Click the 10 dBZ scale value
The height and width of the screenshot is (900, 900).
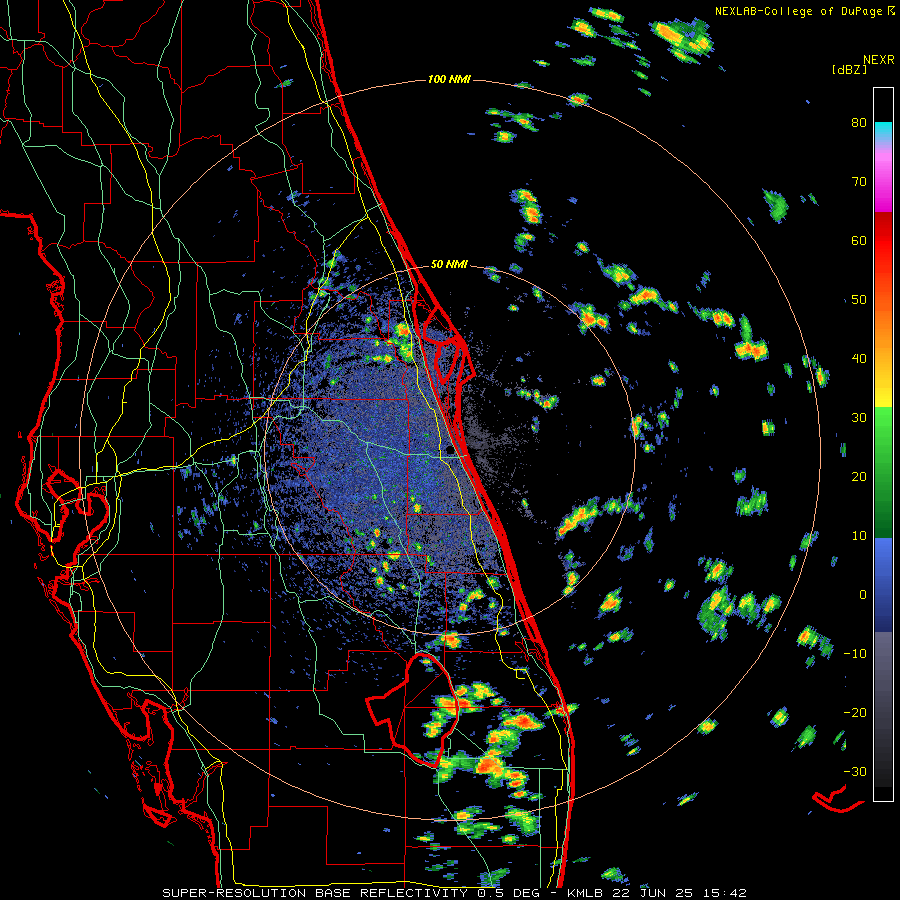pyautogui.click(x=859, y=536)
